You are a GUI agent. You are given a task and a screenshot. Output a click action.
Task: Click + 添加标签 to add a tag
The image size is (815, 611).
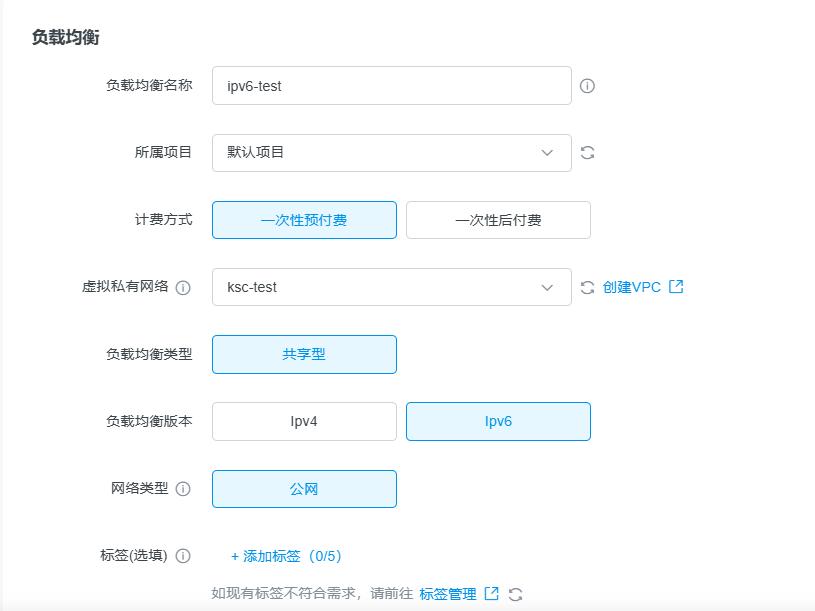[x=286, y=556]
